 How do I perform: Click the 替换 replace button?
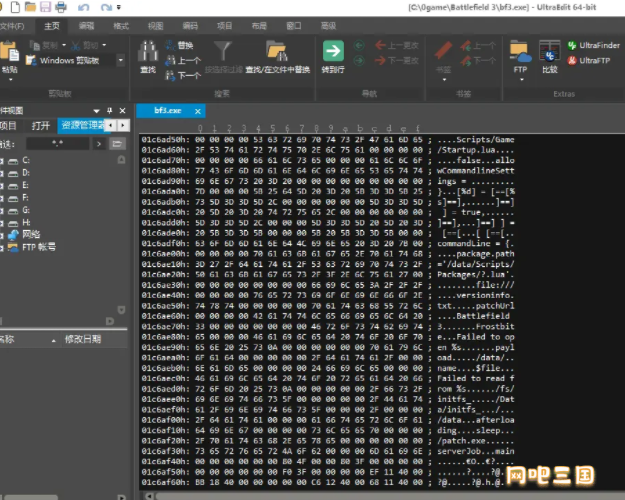[x=180, y=45]
